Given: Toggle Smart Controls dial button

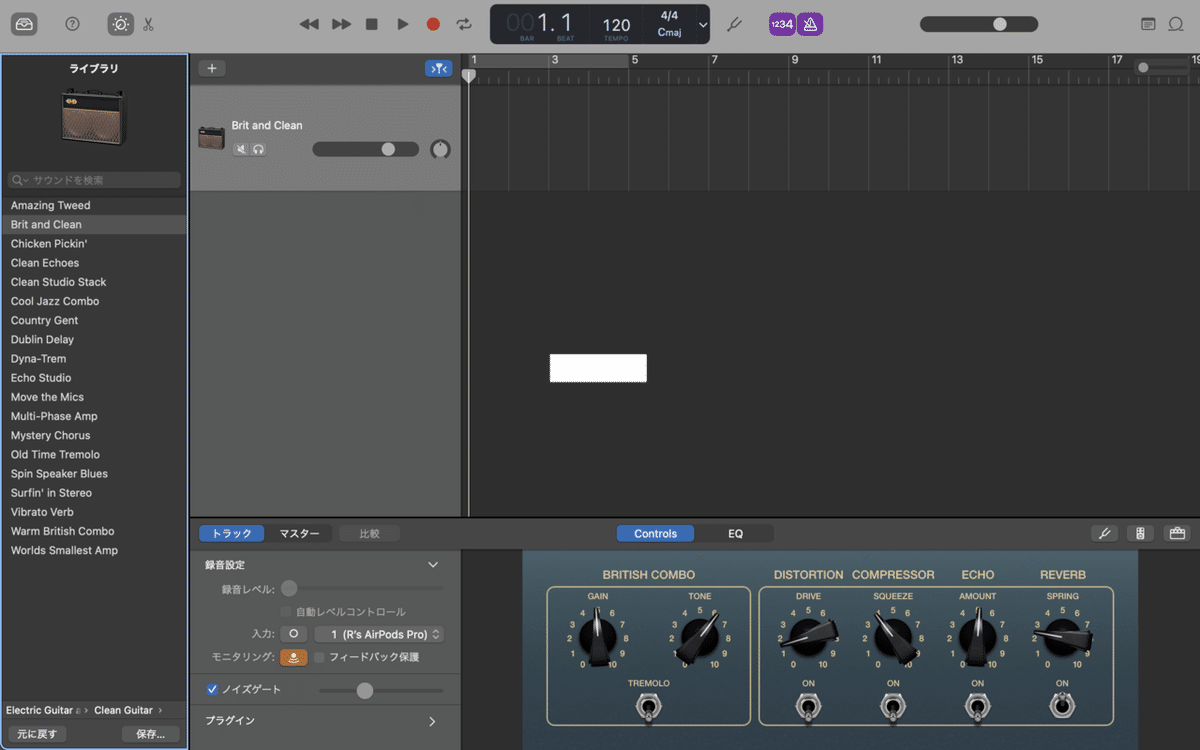Looking at the screenshot, I should pyautogui.click(x=120, y=24).
